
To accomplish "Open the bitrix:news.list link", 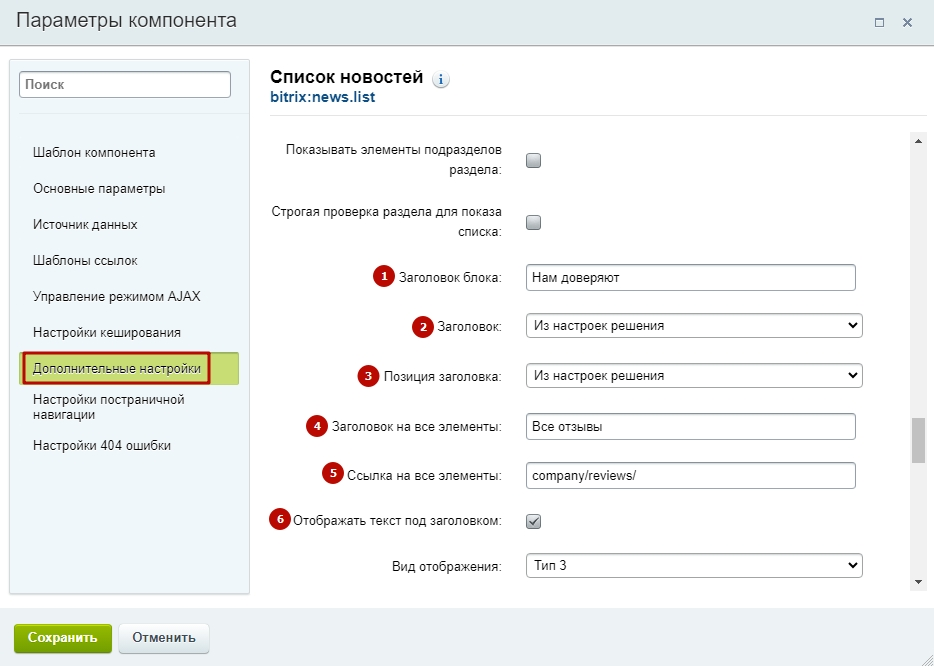I will point(323,97).
